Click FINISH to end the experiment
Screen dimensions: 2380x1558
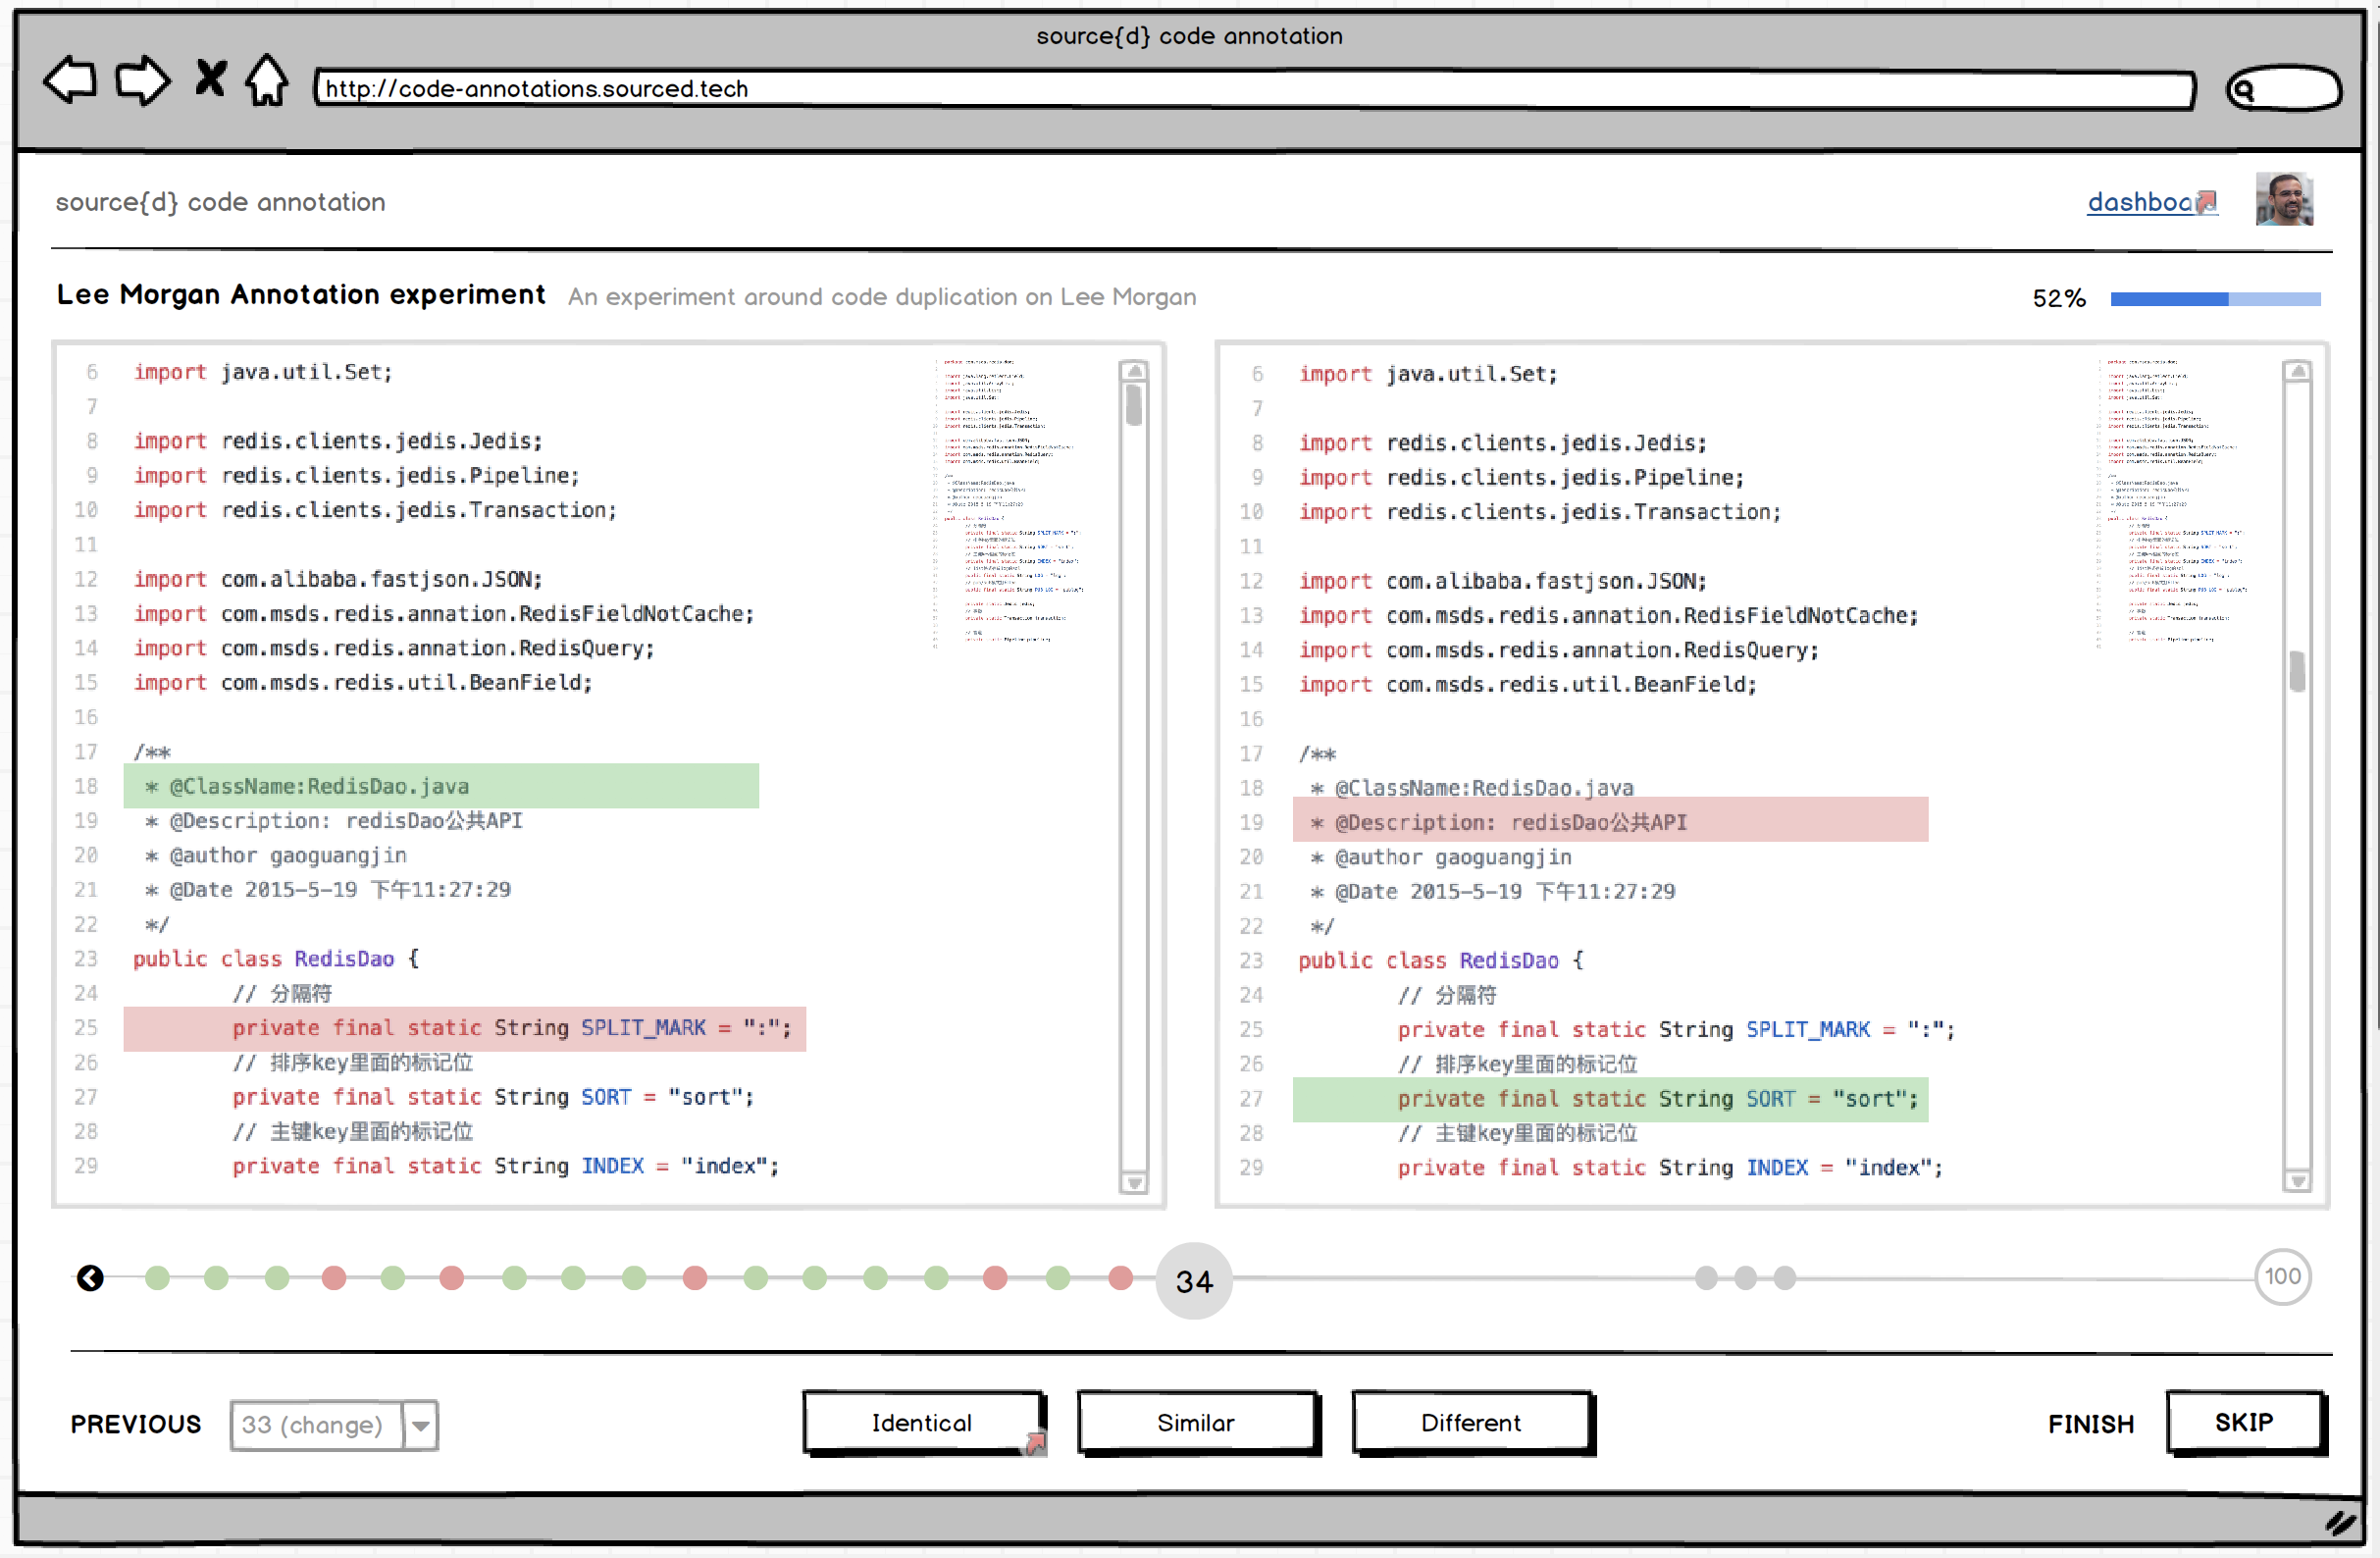2090,1424
